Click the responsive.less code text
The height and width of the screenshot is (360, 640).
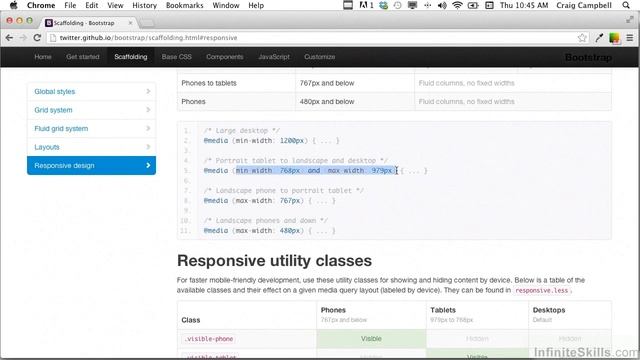tap(542, 290)
